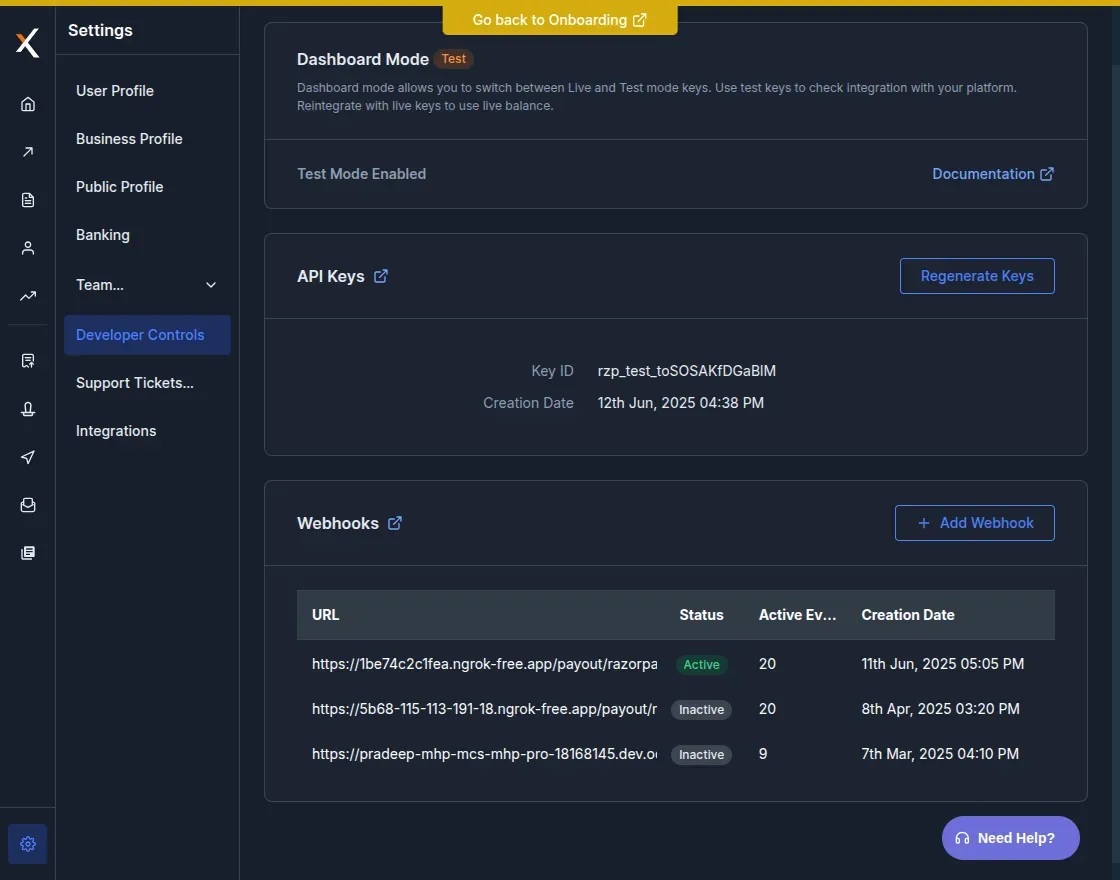Toggle the Test Mode Enabled setting
Screen dimensions: 1120x880
(x=362, y=173)
